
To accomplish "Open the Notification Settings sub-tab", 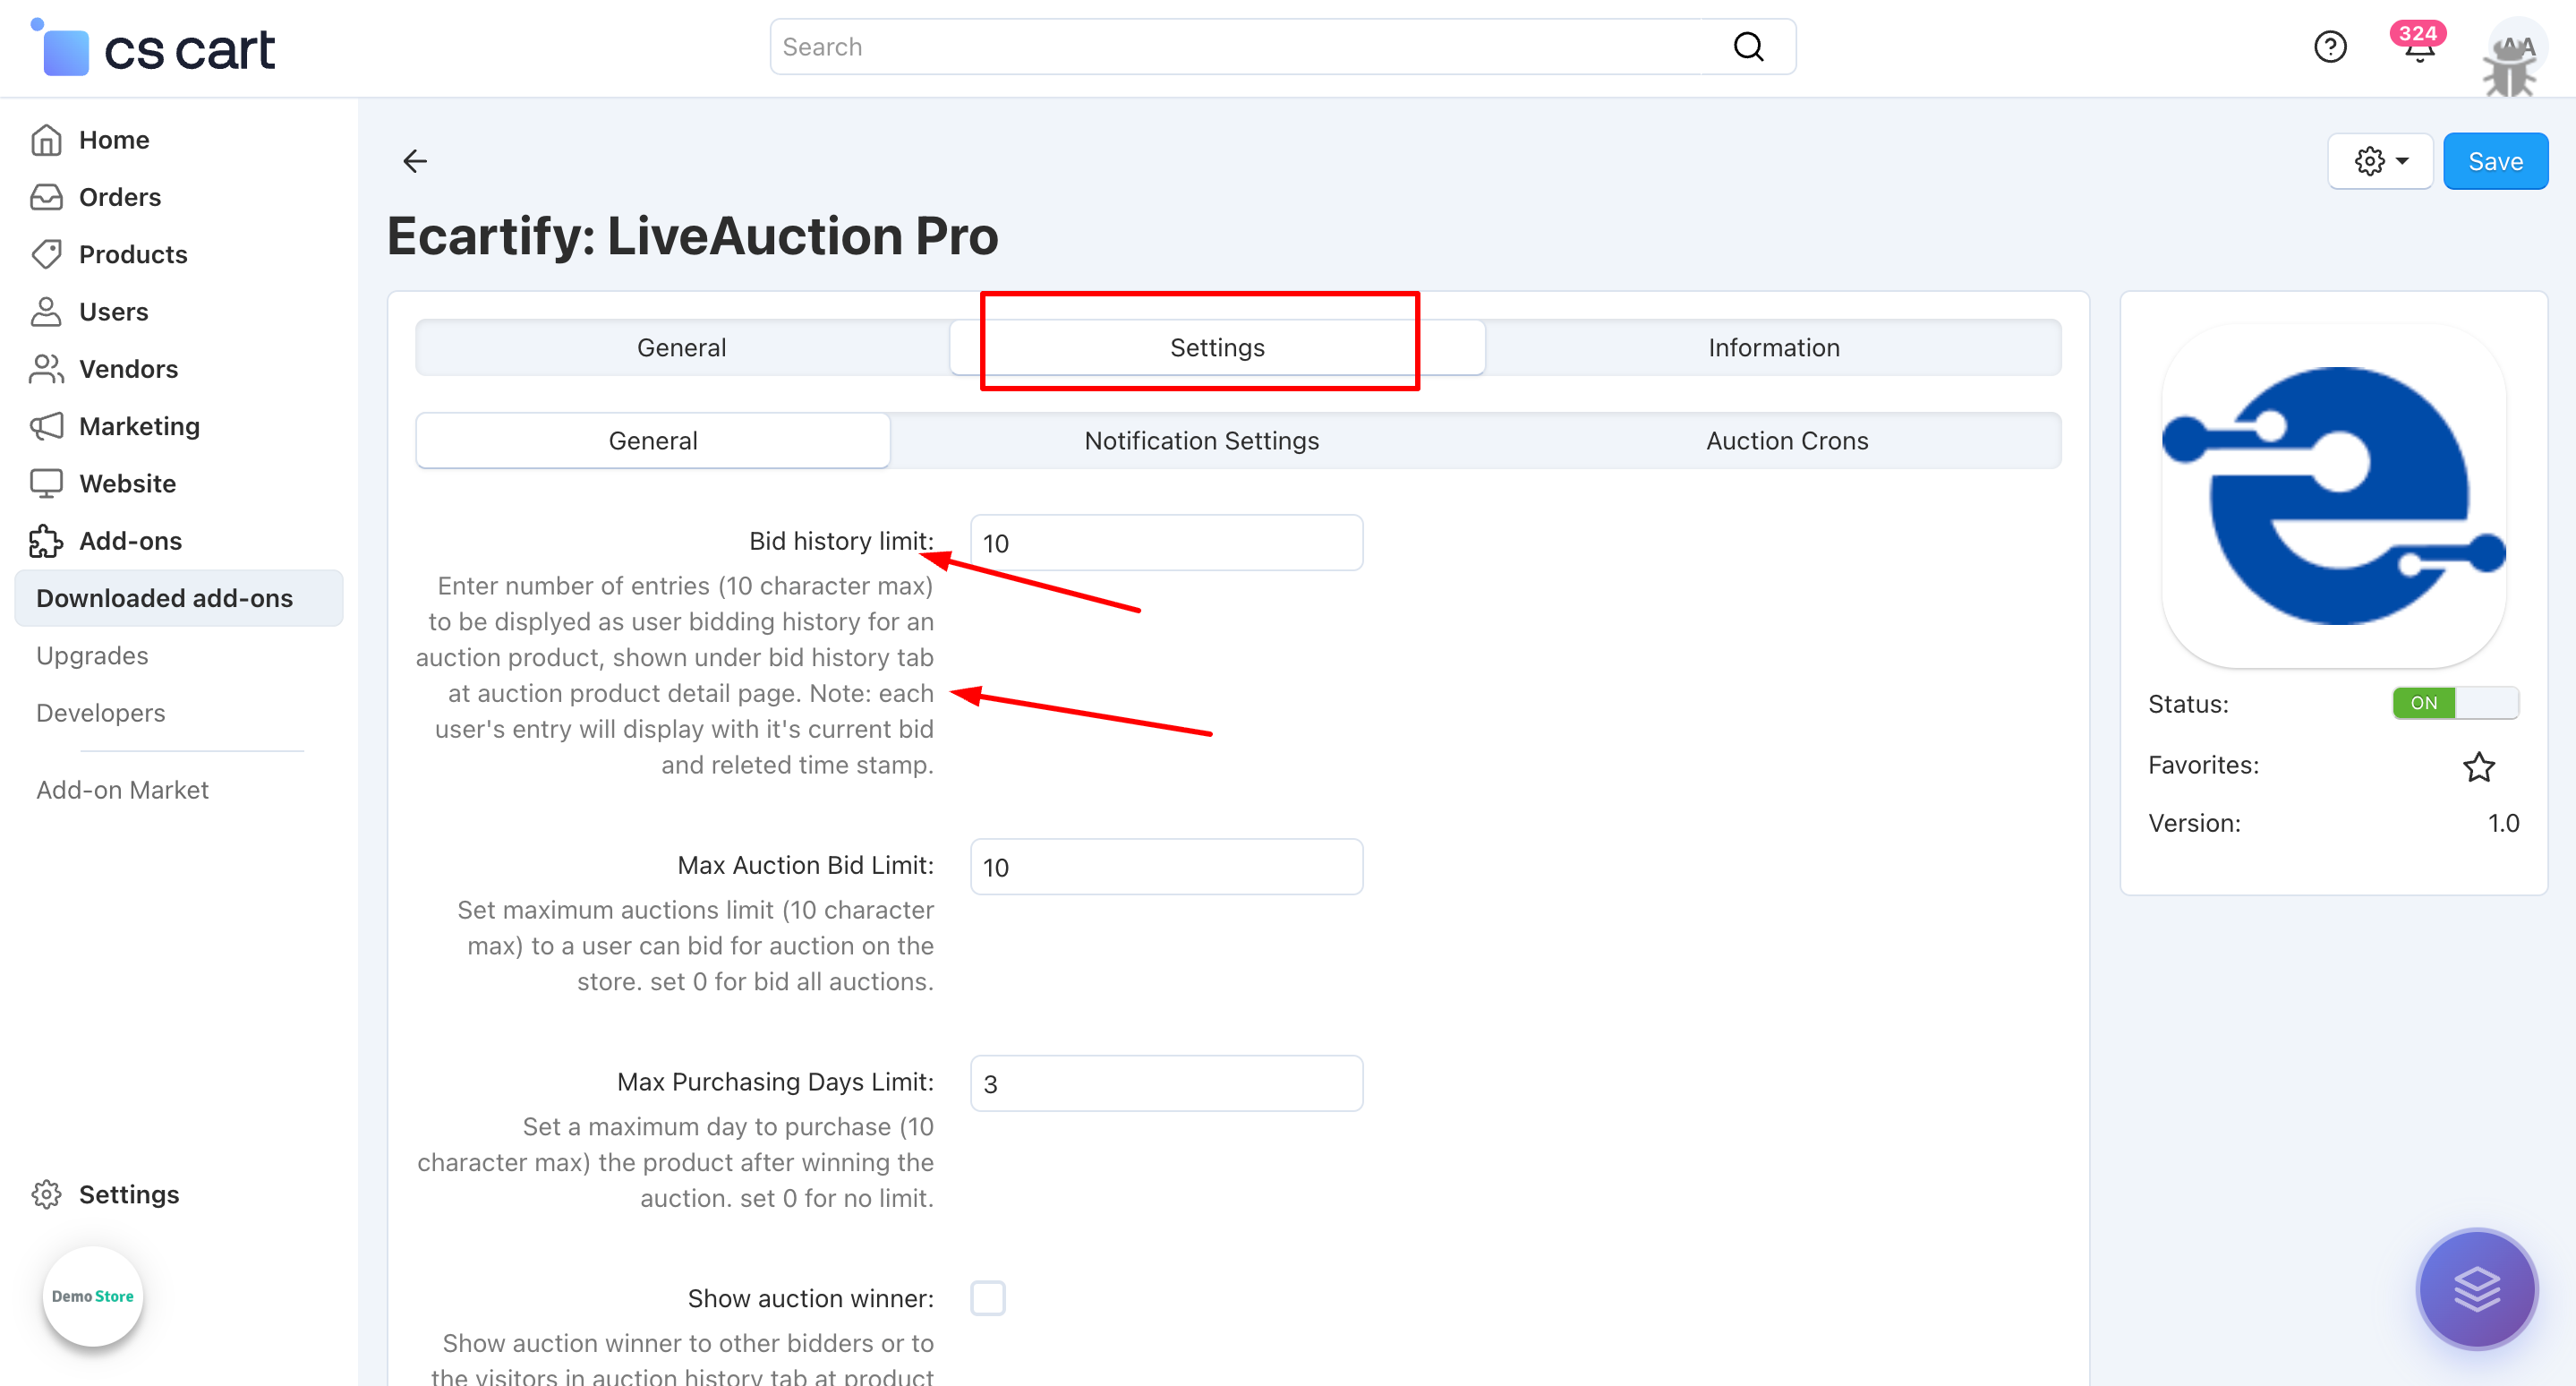I will 1201,440.
